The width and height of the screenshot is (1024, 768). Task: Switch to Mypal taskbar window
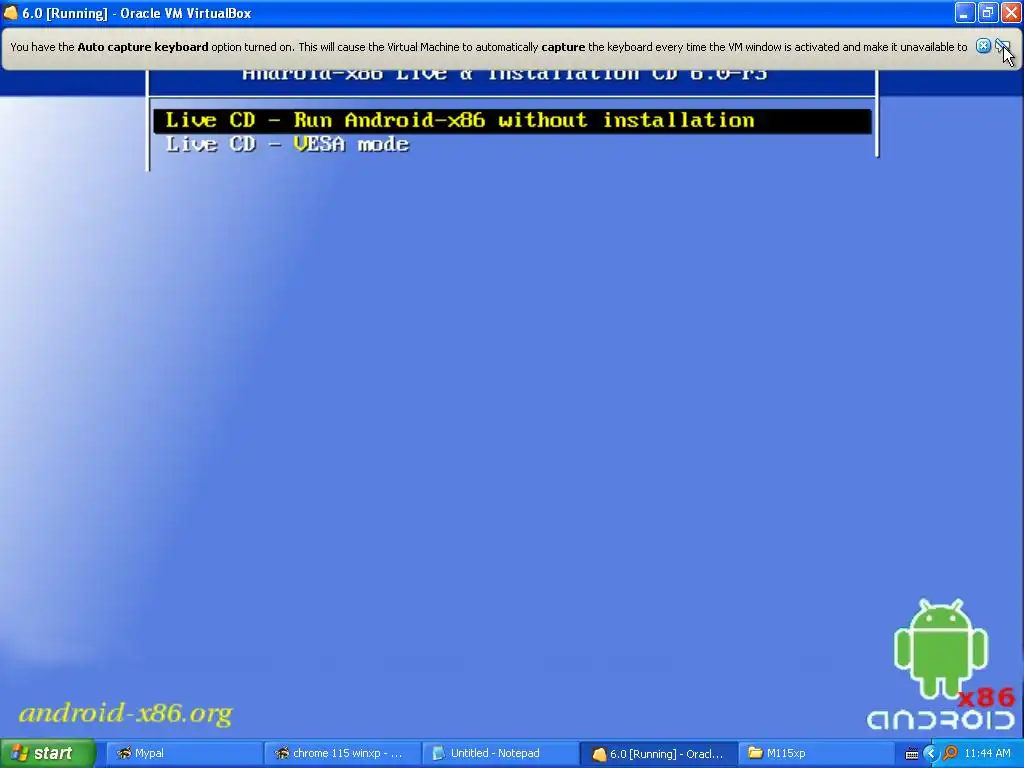[184, 754]
